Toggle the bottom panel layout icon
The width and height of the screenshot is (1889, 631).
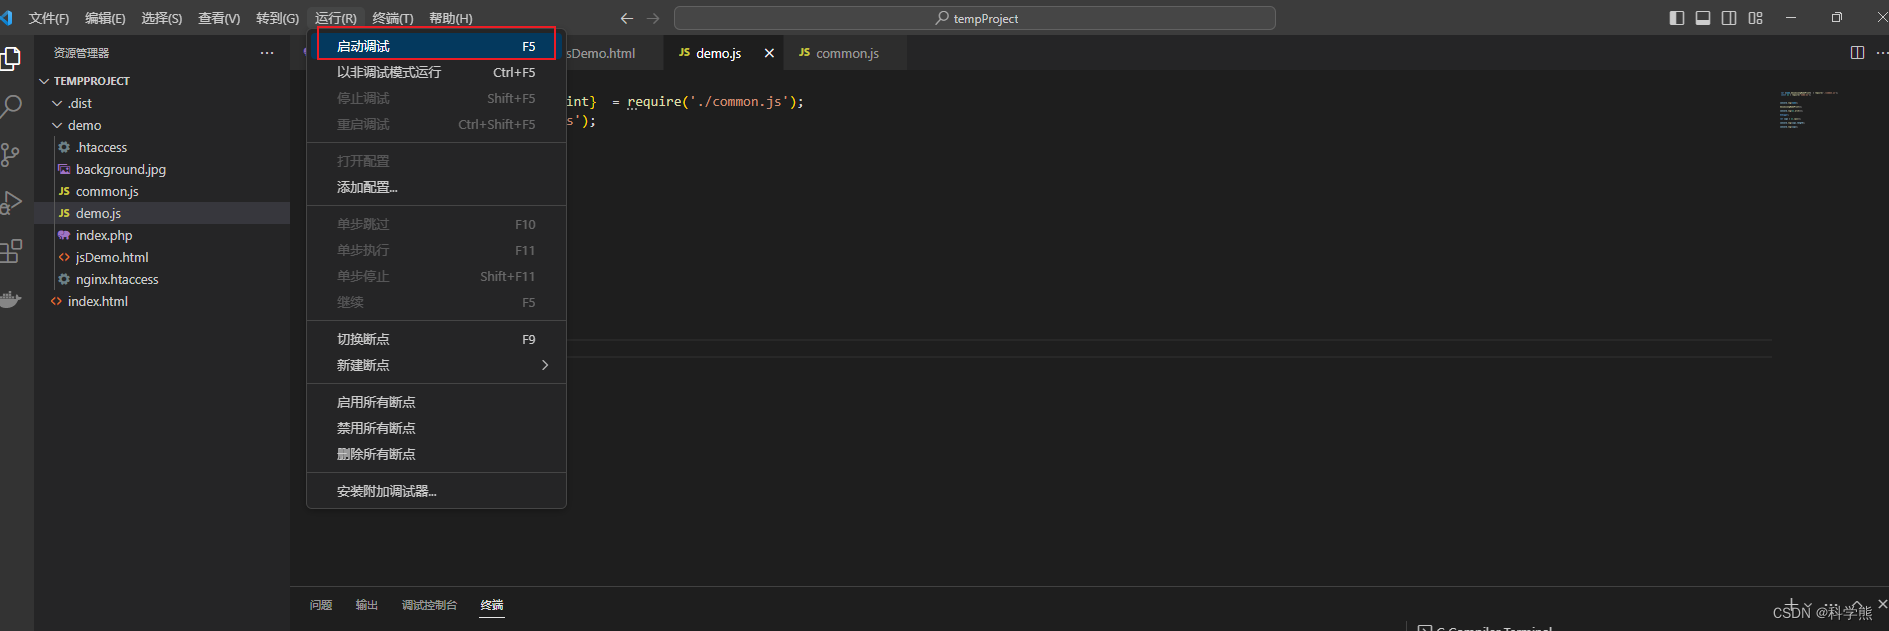coord(1703,18)
